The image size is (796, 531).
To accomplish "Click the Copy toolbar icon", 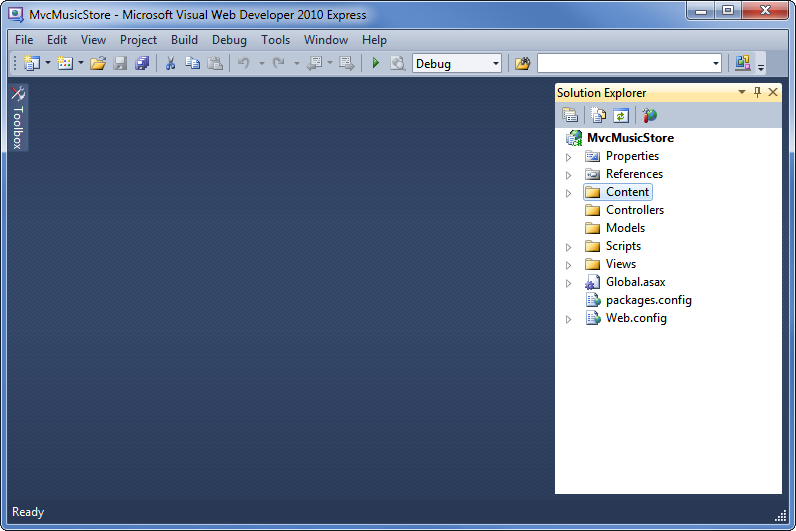I will tap(192, 64).
